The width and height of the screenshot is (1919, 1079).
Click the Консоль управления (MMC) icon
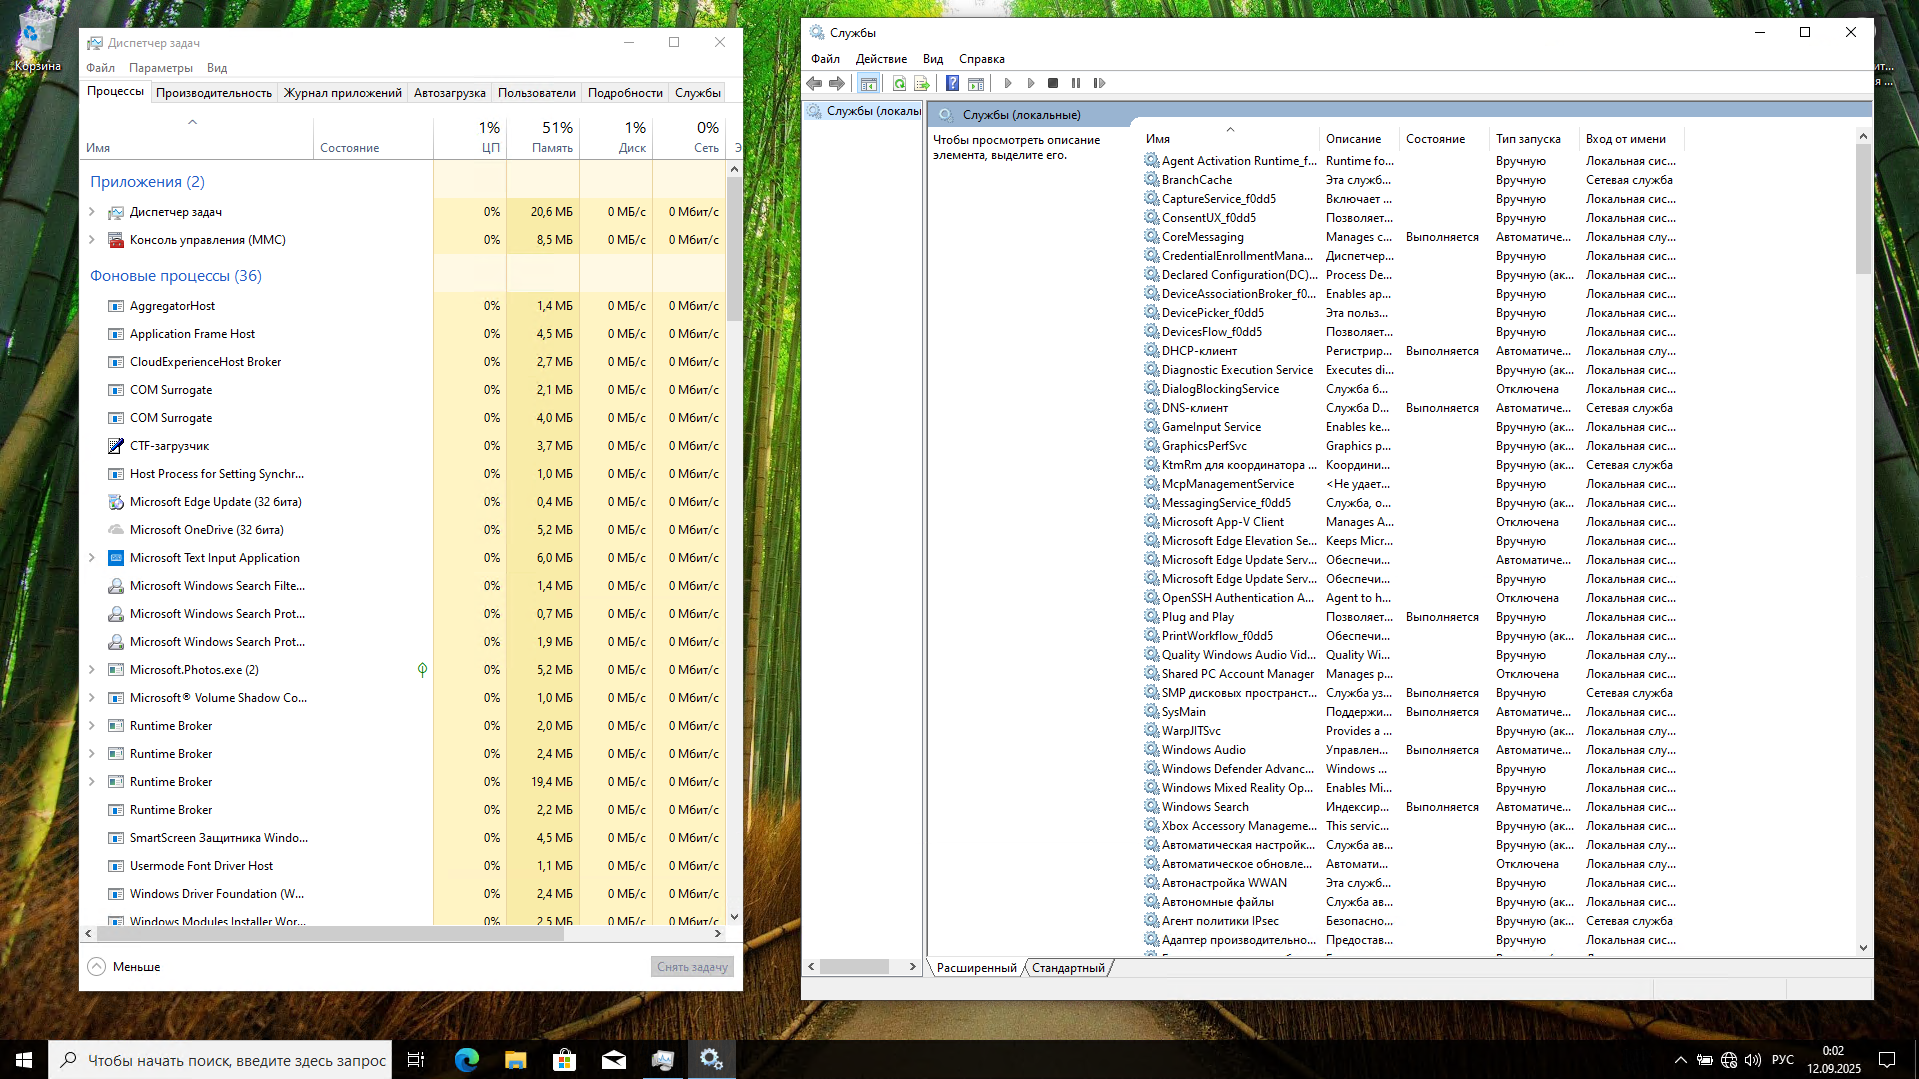pyautogui.click(x=116, y=240)
